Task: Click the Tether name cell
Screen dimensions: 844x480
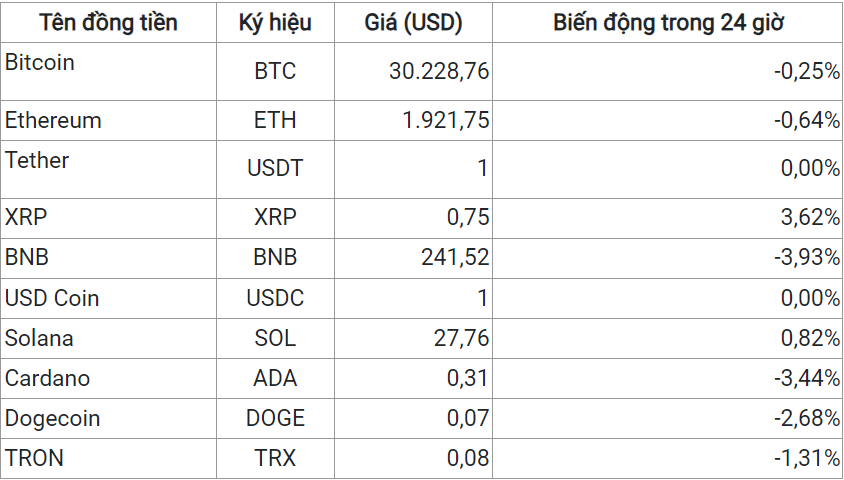Action: (x=37, y=160)
